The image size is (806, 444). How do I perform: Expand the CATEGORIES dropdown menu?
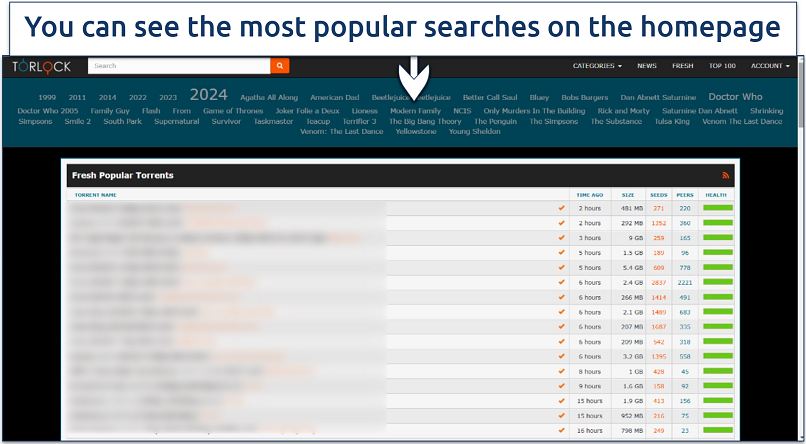[597, 66]
